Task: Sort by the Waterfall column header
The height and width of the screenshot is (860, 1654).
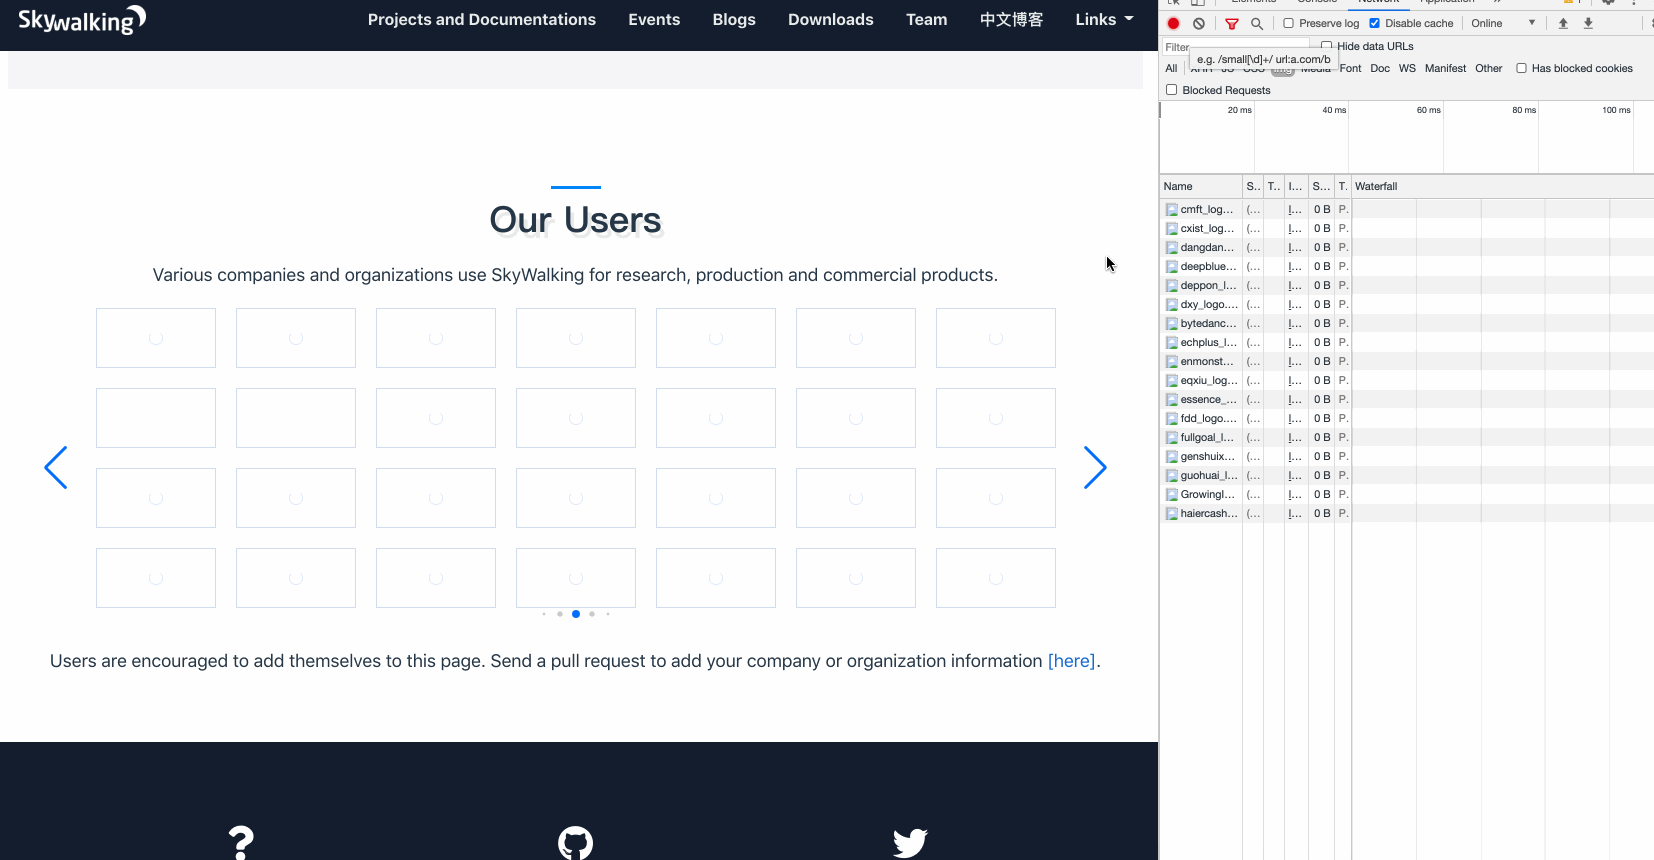Action: click(x=1502, y=186)
